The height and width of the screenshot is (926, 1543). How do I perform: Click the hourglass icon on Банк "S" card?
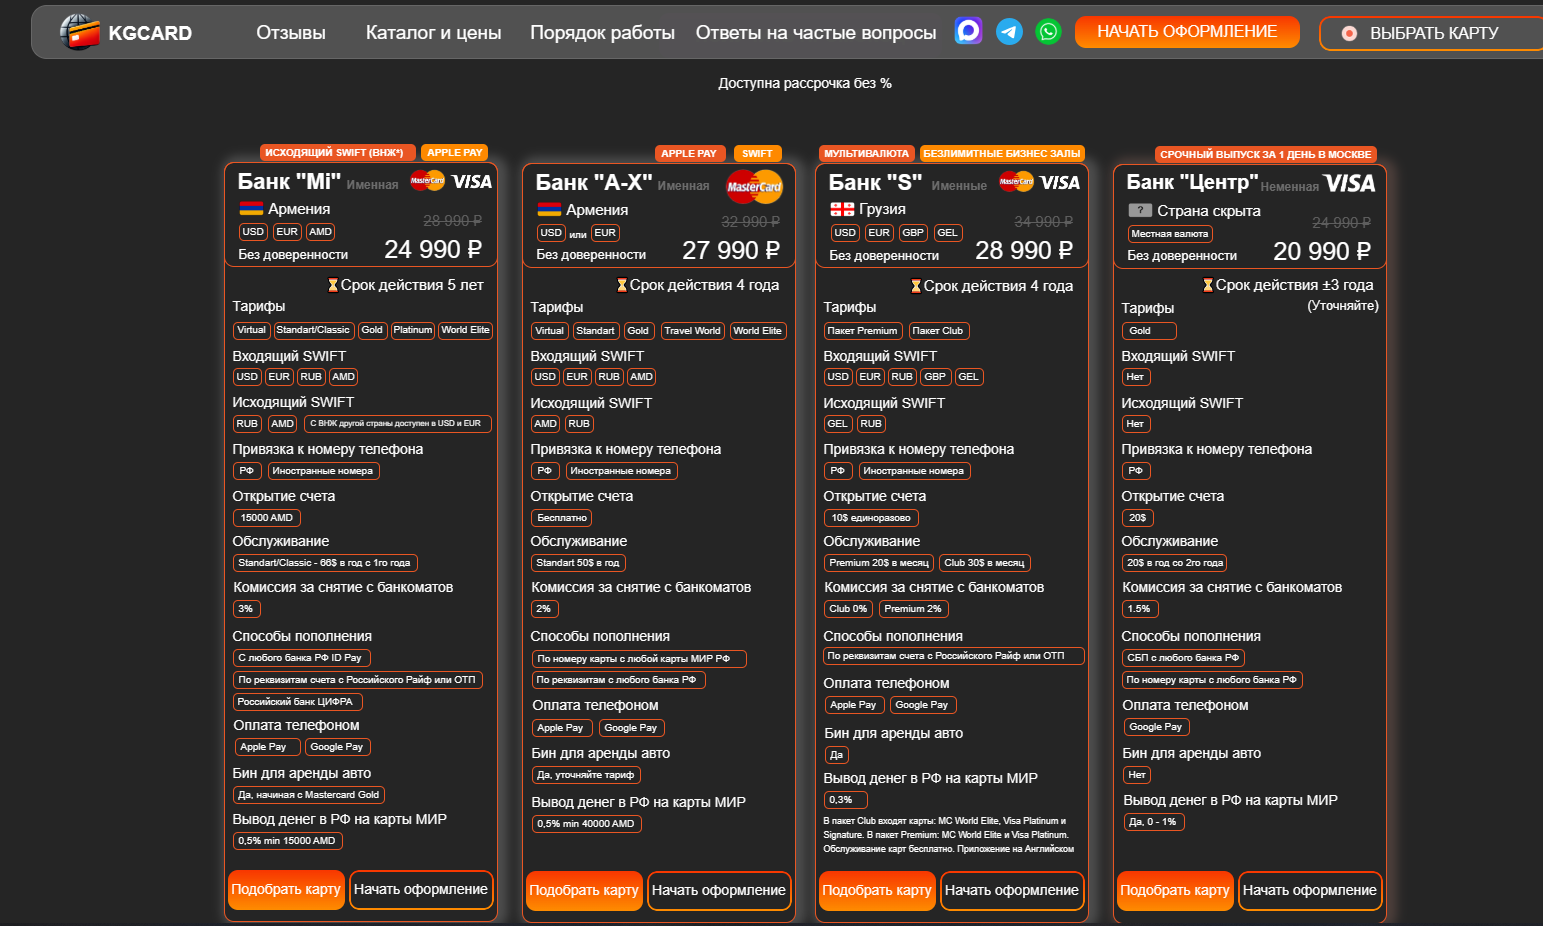click(x=916, y=286)
